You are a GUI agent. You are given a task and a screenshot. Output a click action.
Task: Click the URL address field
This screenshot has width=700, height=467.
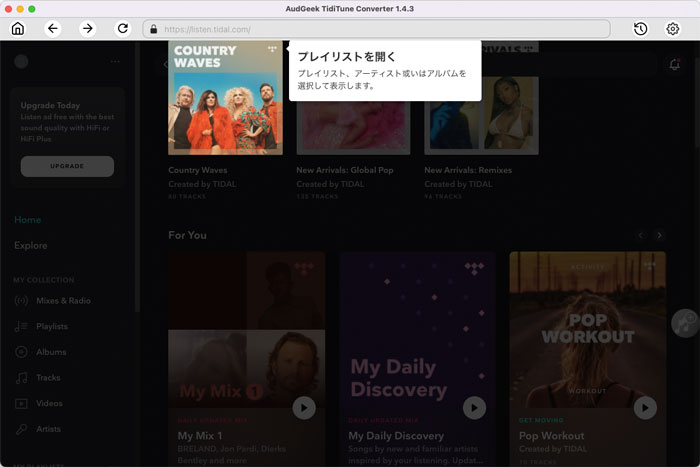pyautogui.click(x=376, y=29)
